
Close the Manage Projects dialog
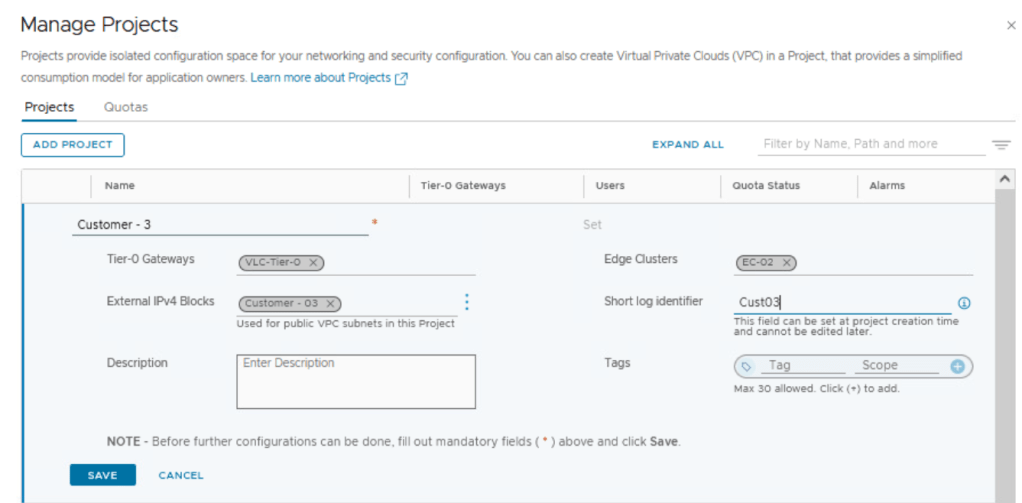point(1010,25)
